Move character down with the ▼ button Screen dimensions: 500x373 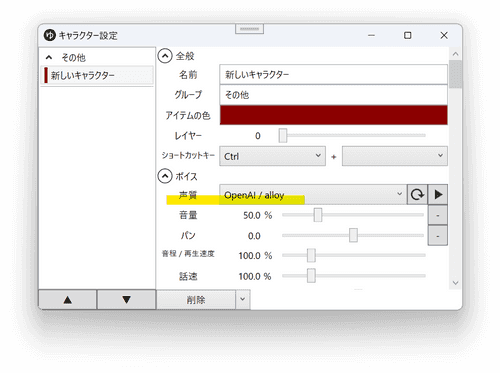(126, 300)
